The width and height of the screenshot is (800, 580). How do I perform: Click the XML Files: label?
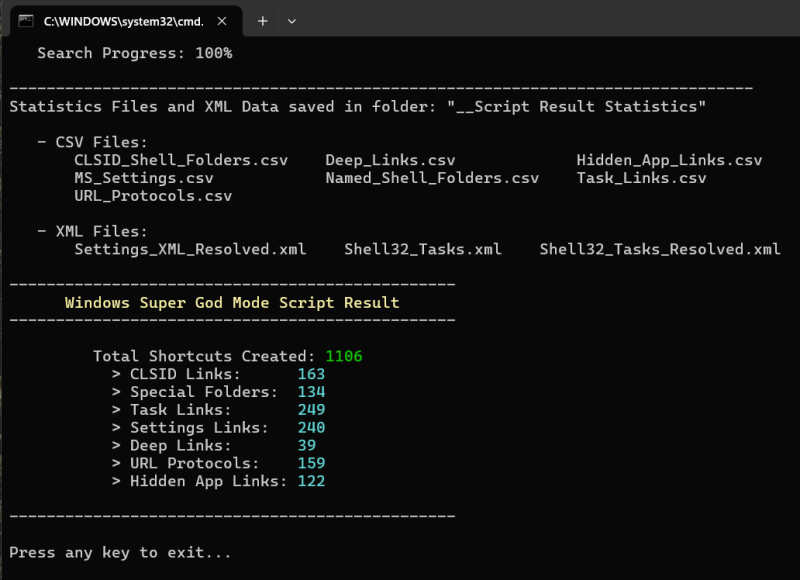[x=101, y=232]
